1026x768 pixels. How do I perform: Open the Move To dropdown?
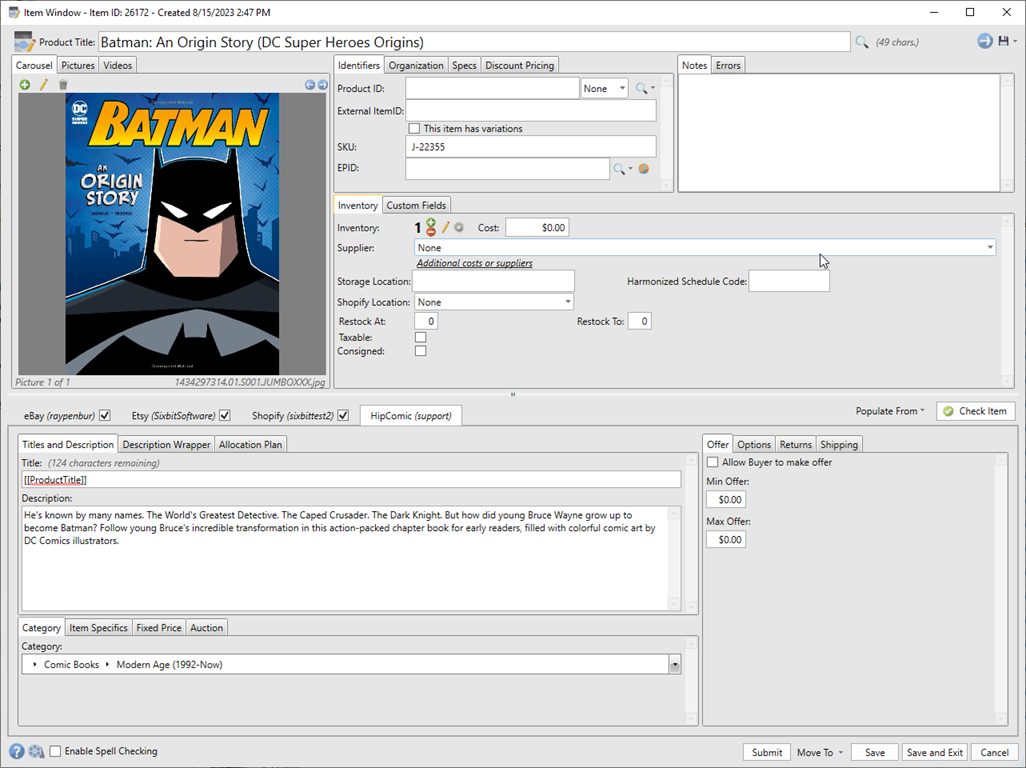tap(819, 752)
